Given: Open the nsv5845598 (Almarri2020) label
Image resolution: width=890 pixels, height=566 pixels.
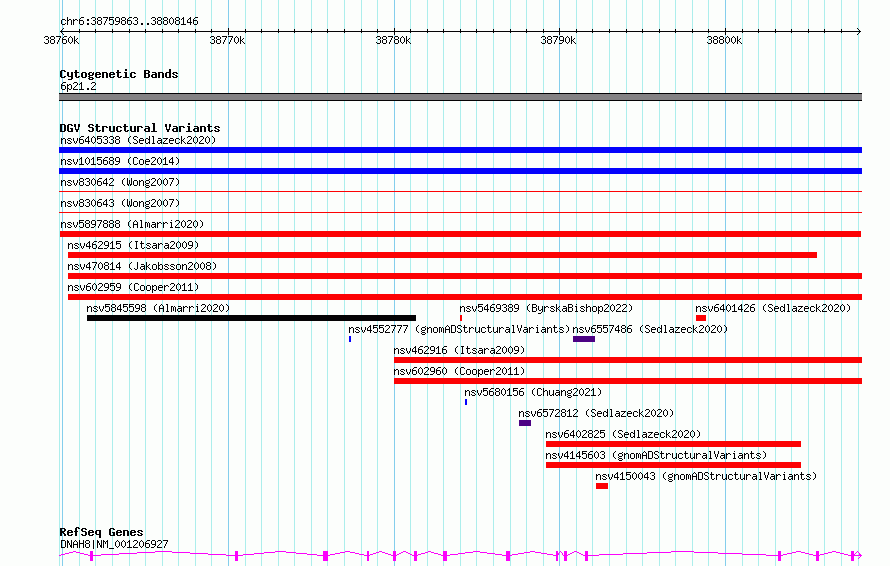Looking at the screenshot, I should point(158,308).
